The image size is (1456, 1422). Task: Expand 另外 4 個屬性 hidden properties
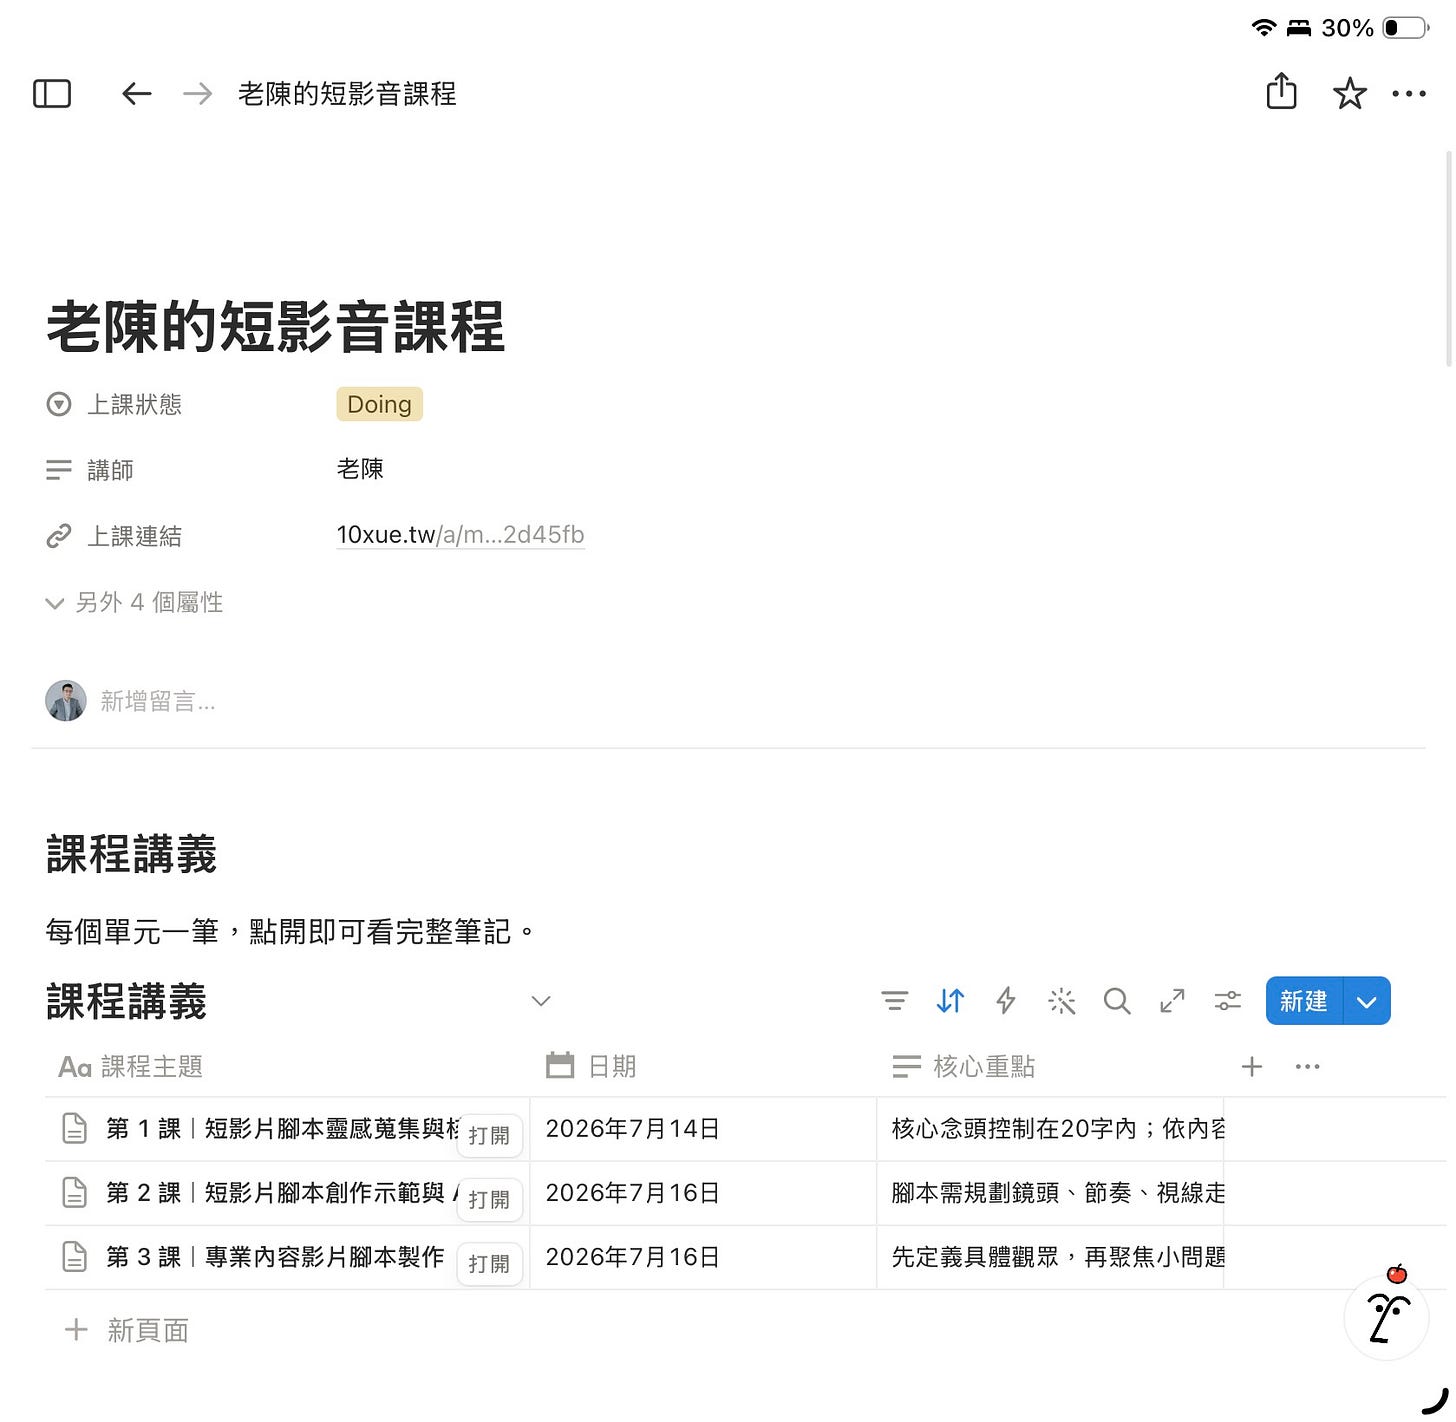coord(135,603)
